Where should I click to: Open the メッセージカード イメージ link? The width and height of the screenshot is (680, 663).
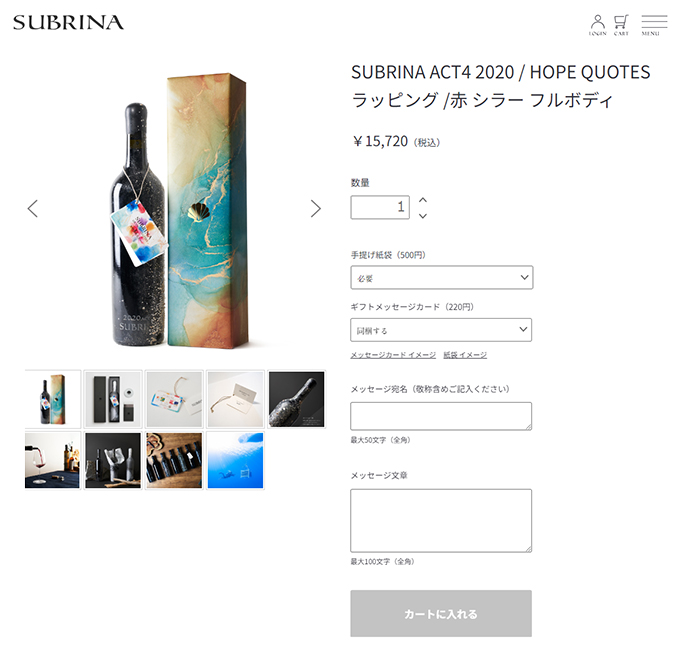393,355
